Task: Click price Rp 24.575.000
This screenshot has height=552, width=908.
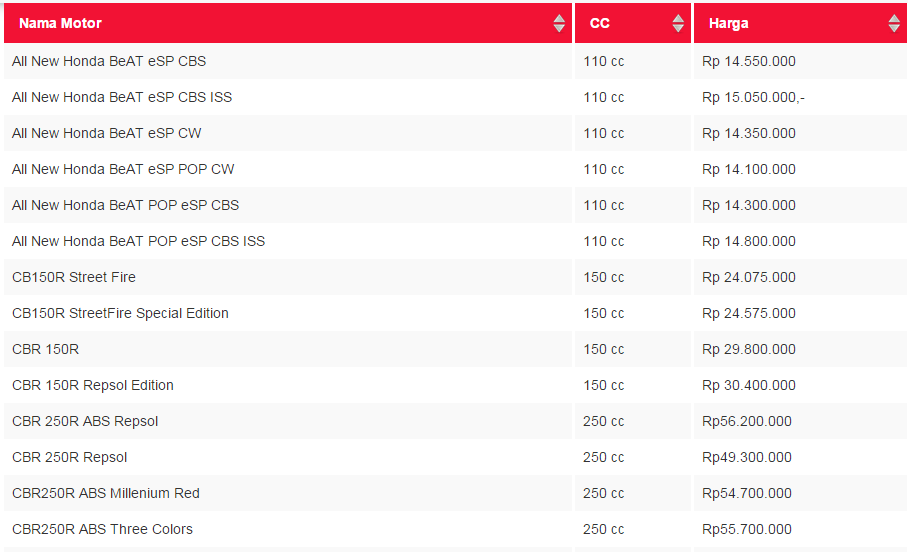Action: (x=749, y=313)
